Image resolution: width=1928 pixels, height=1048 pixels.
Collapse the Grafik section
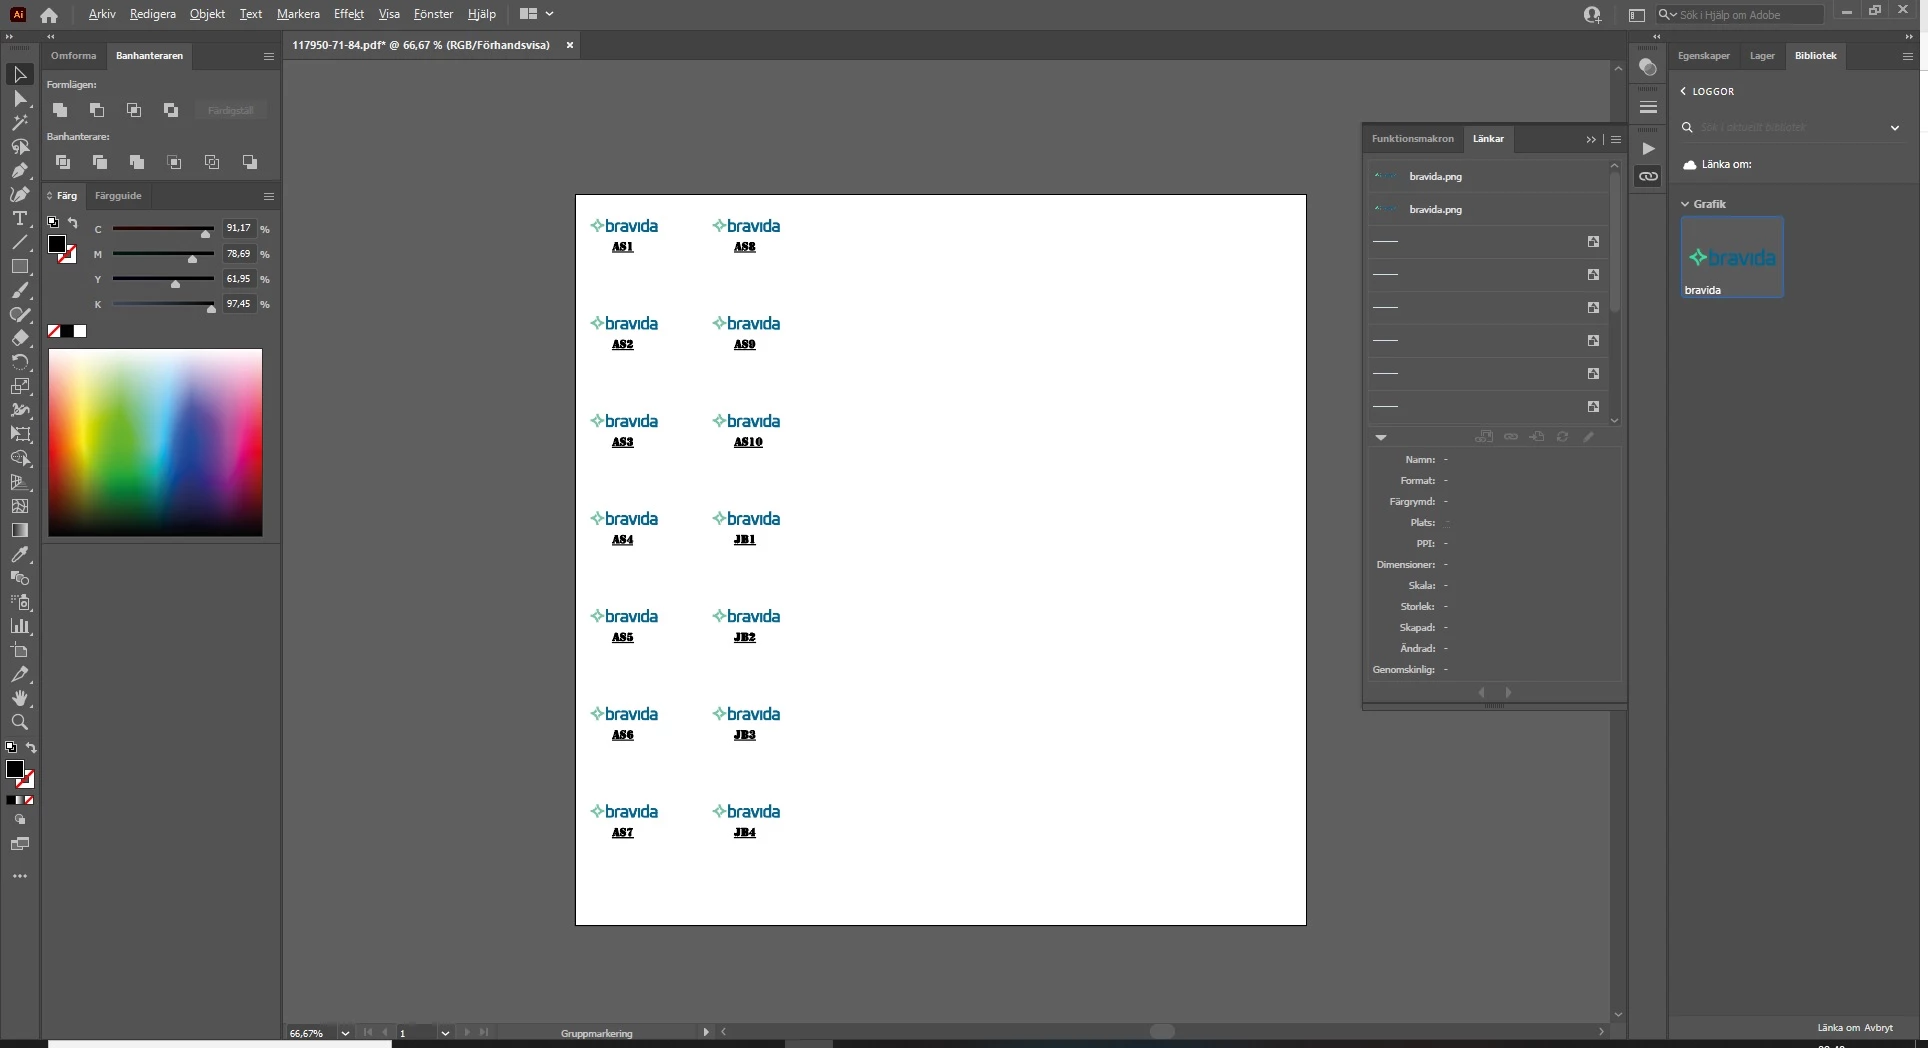point(1685,204)
